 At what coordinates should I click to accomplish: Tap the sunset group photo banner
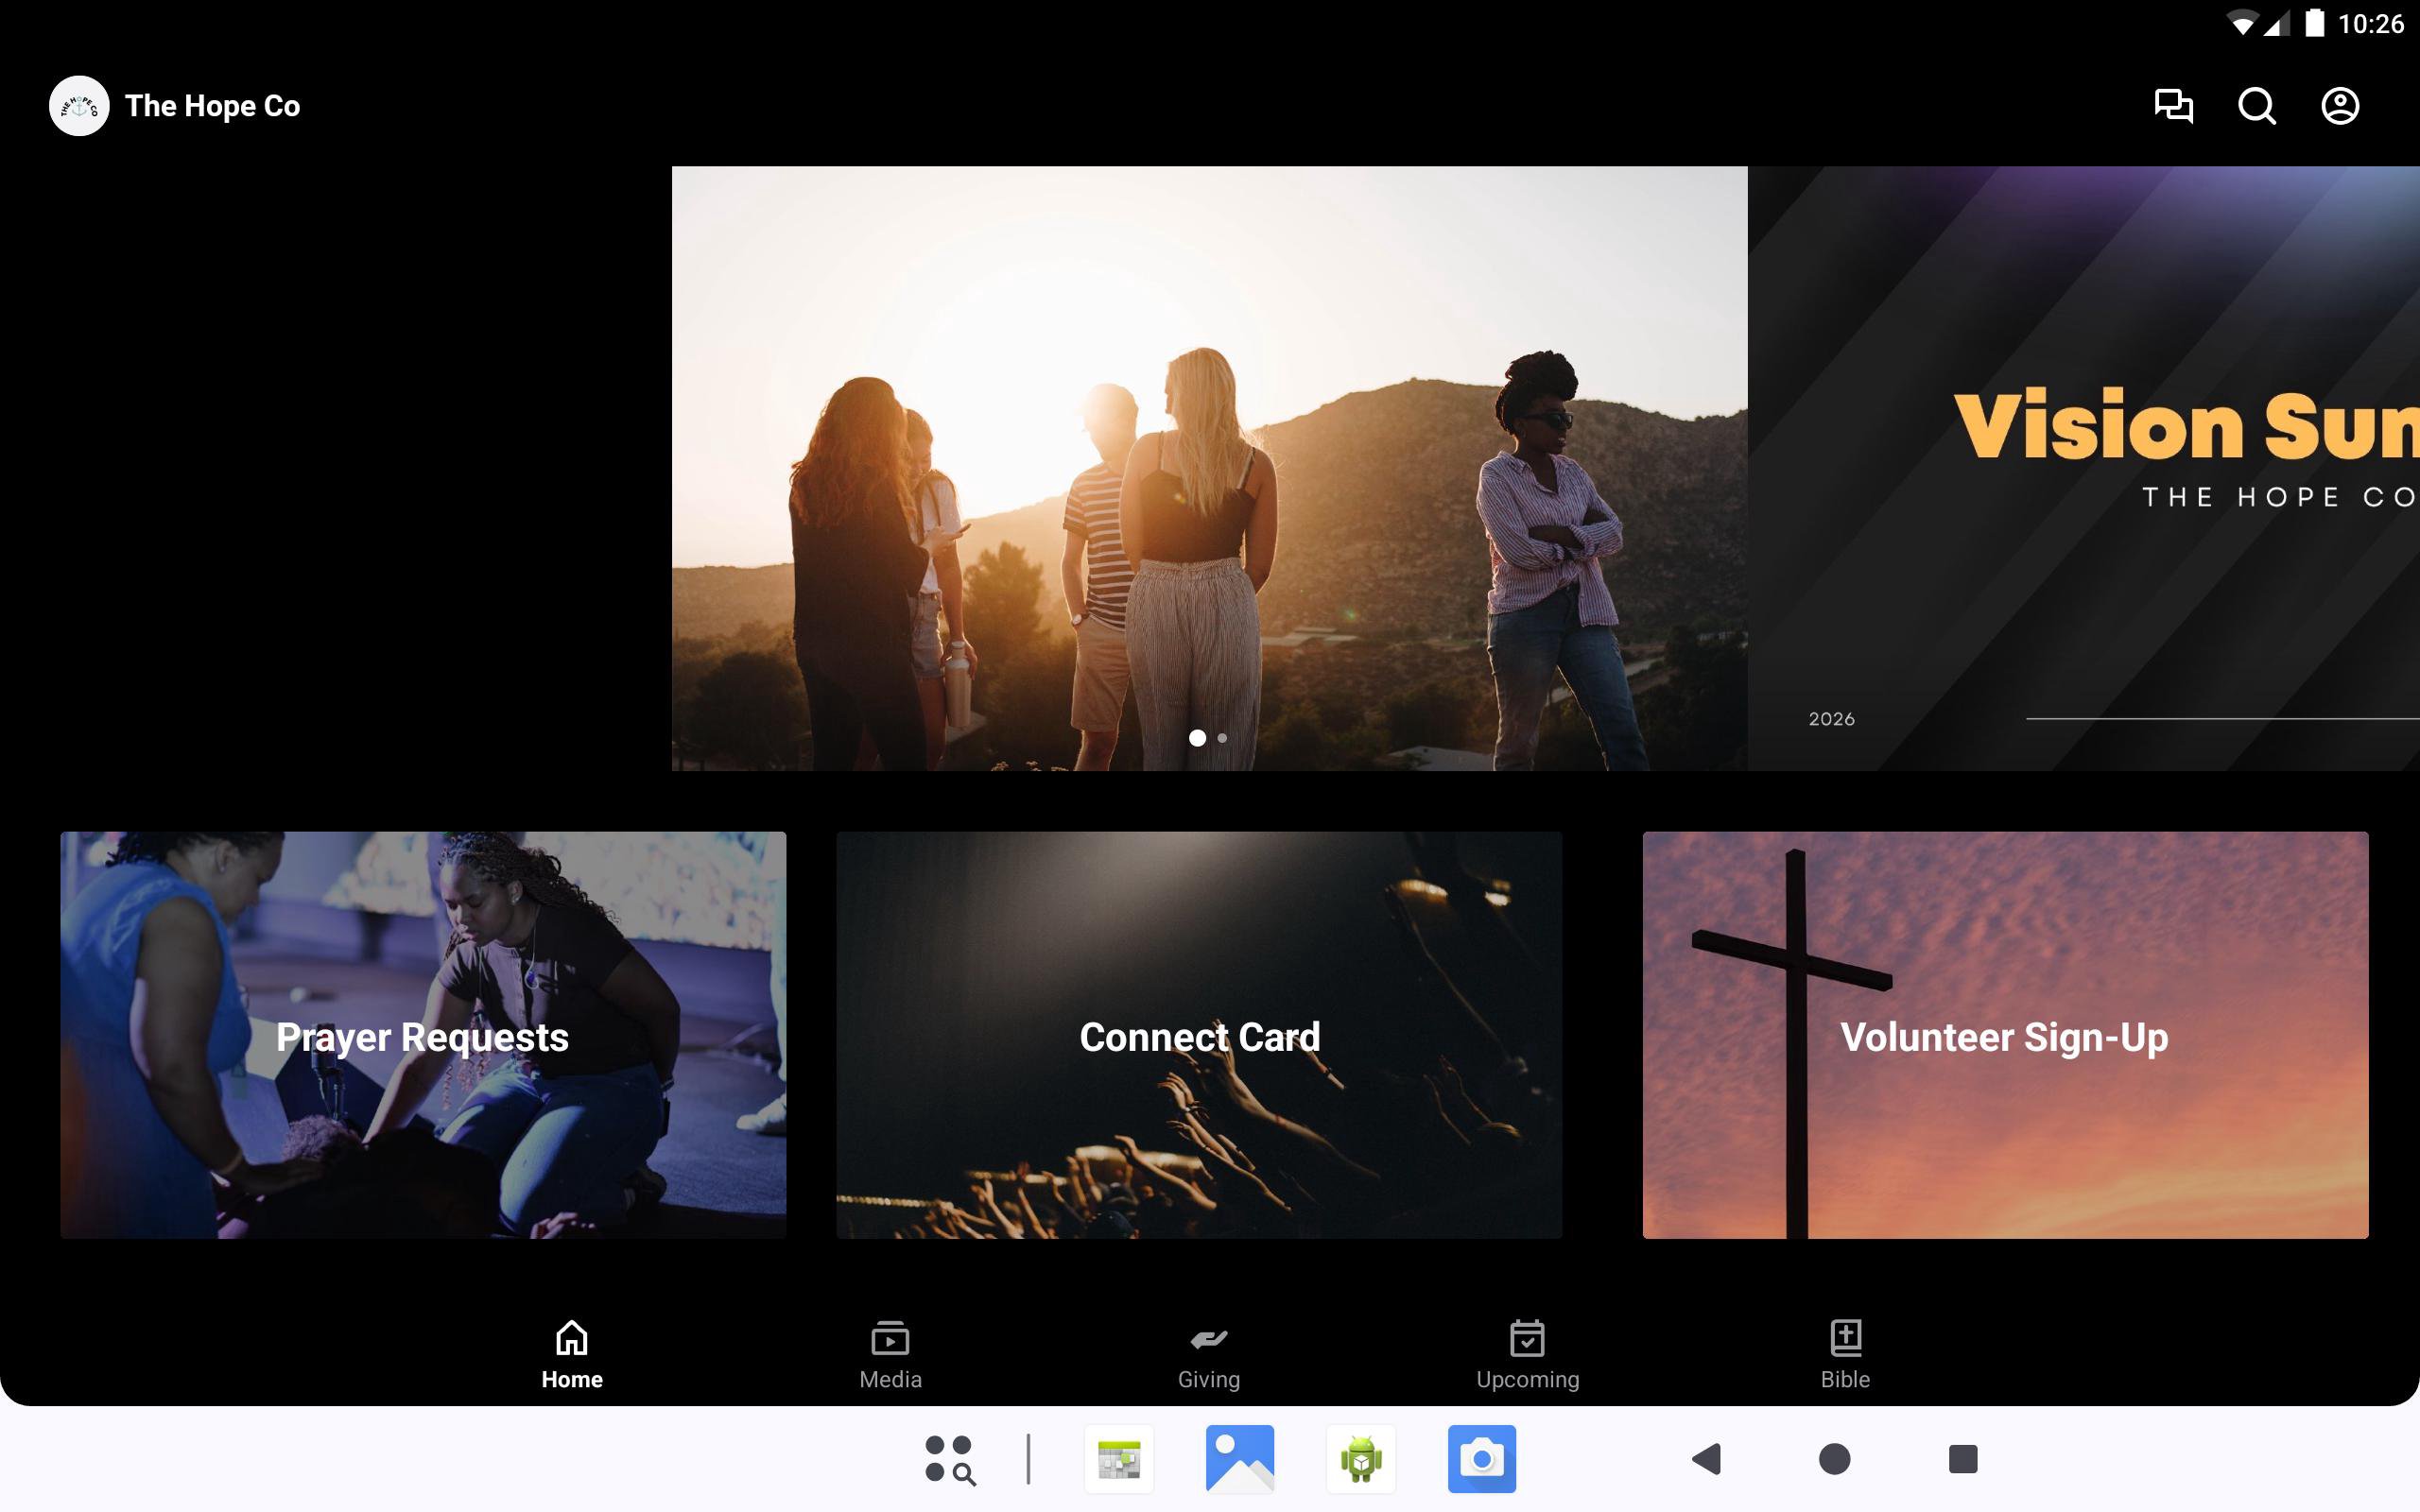point(1209,468)
